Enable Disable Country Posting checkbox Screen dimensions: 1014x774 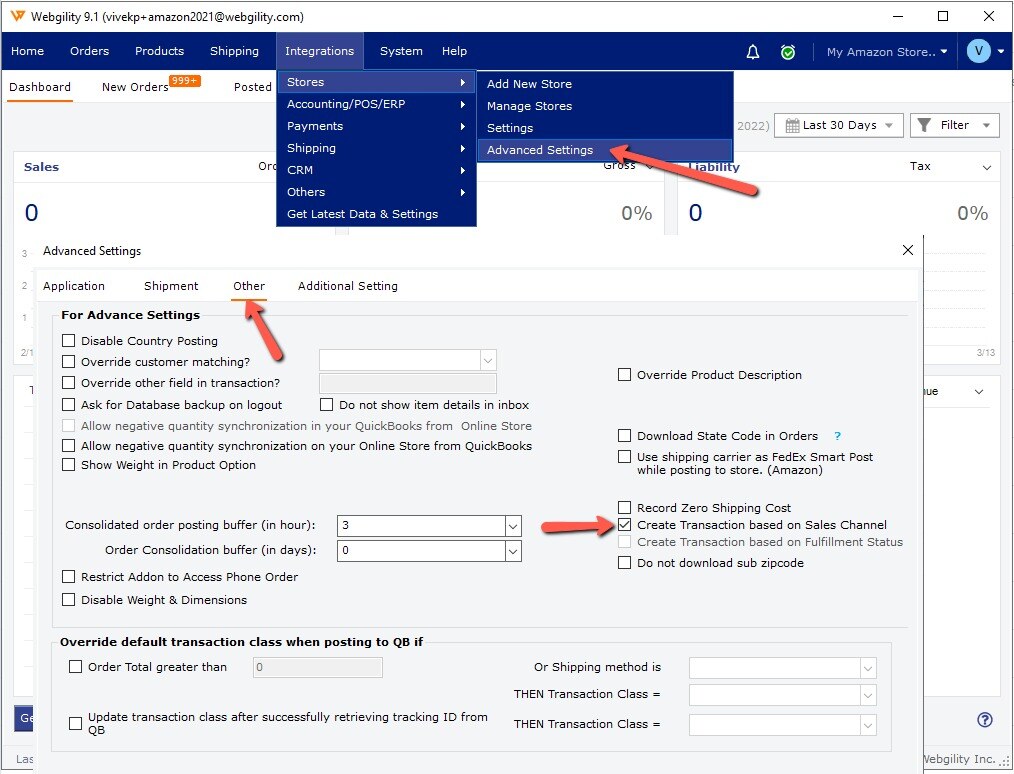pos(69,341)
